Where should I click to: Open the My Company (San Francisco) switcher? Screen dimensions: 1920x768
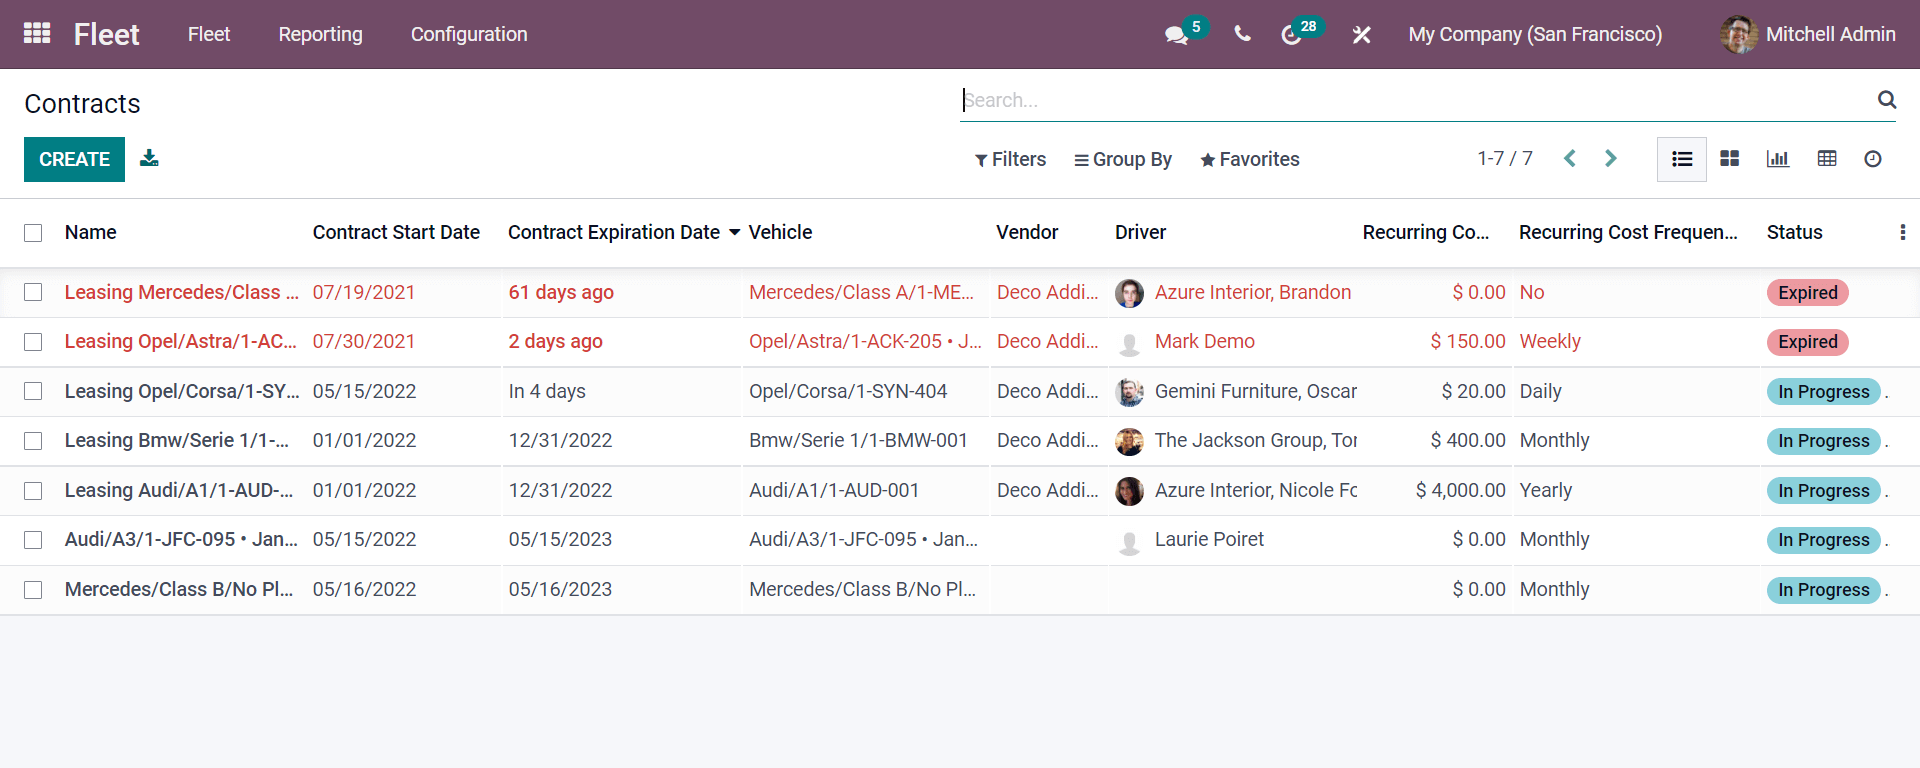point(1535,34)
